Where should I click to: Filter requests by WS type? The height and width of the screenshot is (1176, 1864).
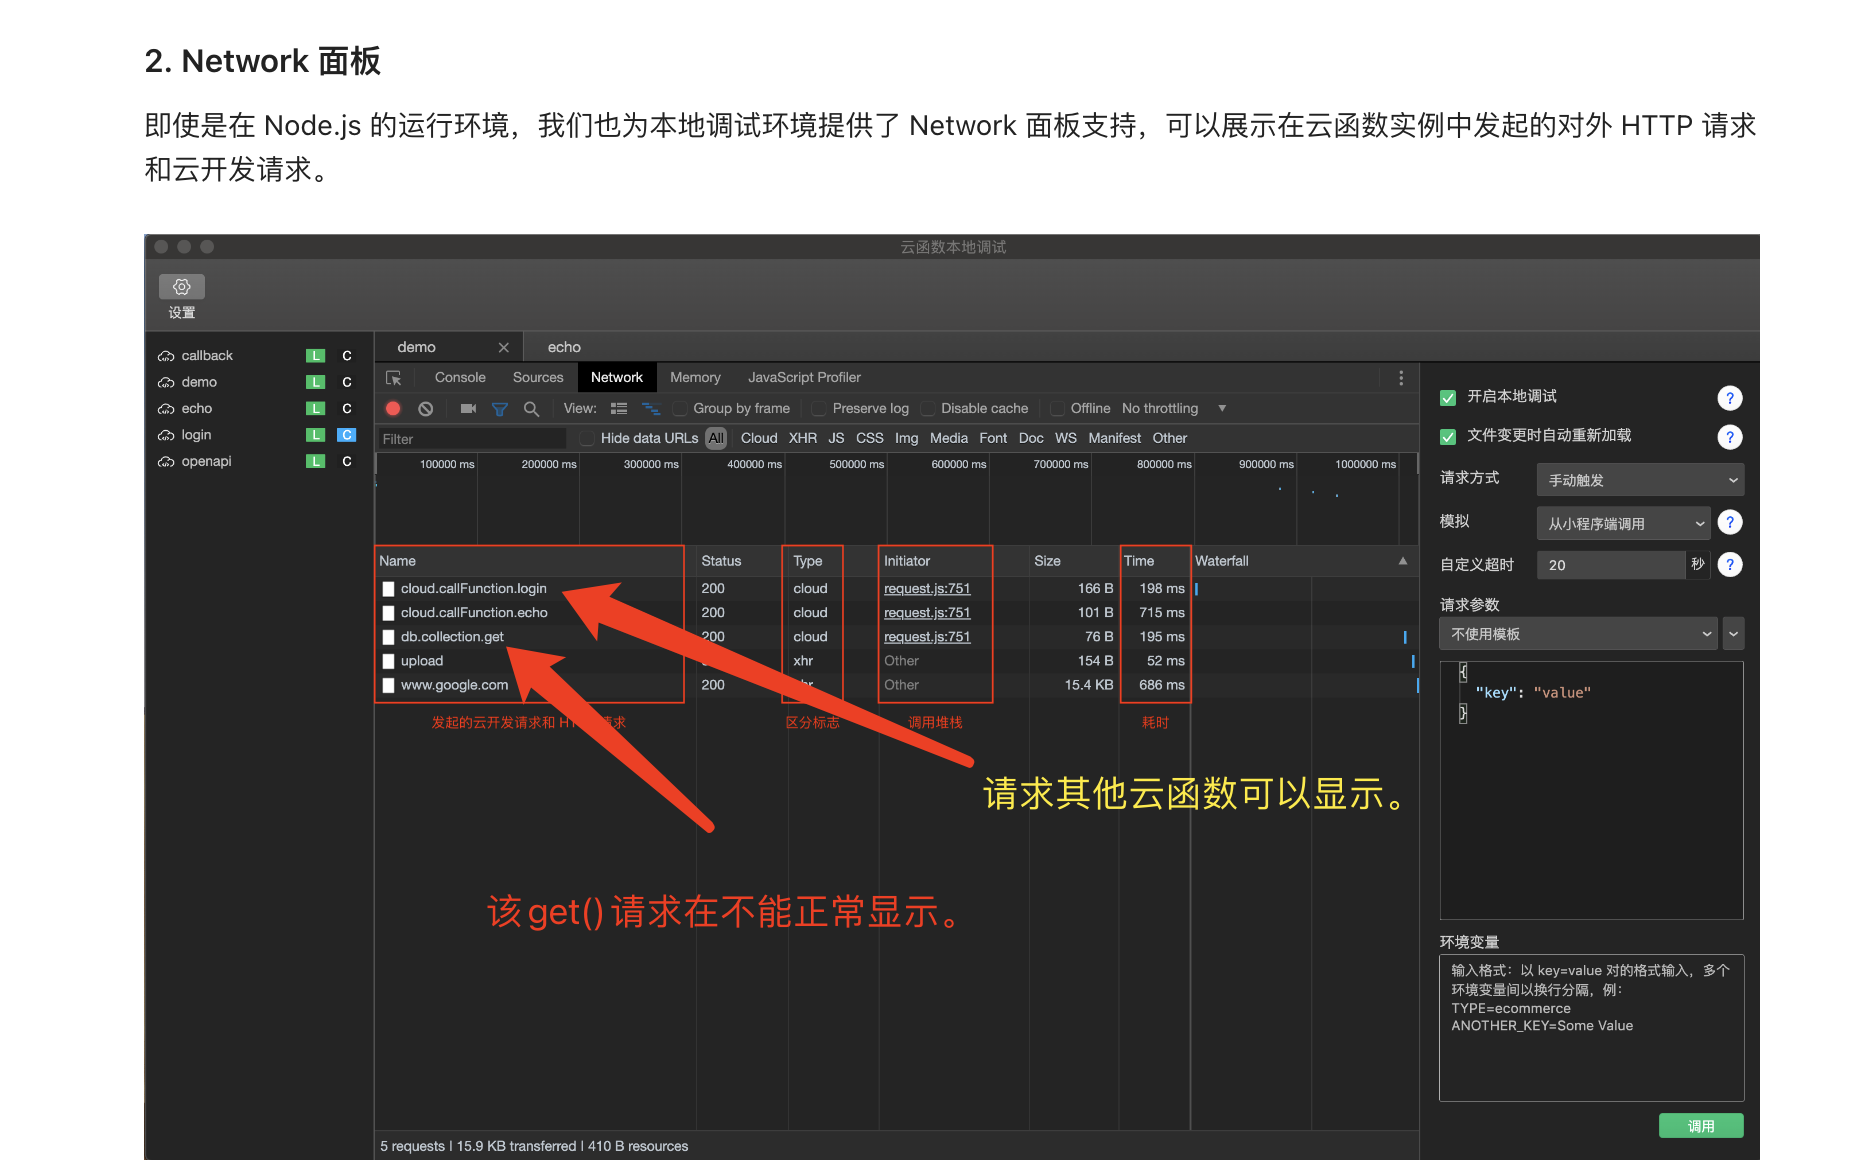(x=1066, y=438)
